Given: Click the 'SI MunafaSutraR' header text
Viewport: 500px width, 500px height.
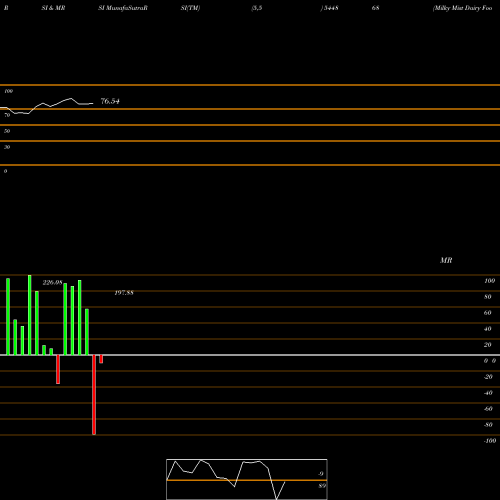Looking at the screenshot, I should click(x=123, y=8).
